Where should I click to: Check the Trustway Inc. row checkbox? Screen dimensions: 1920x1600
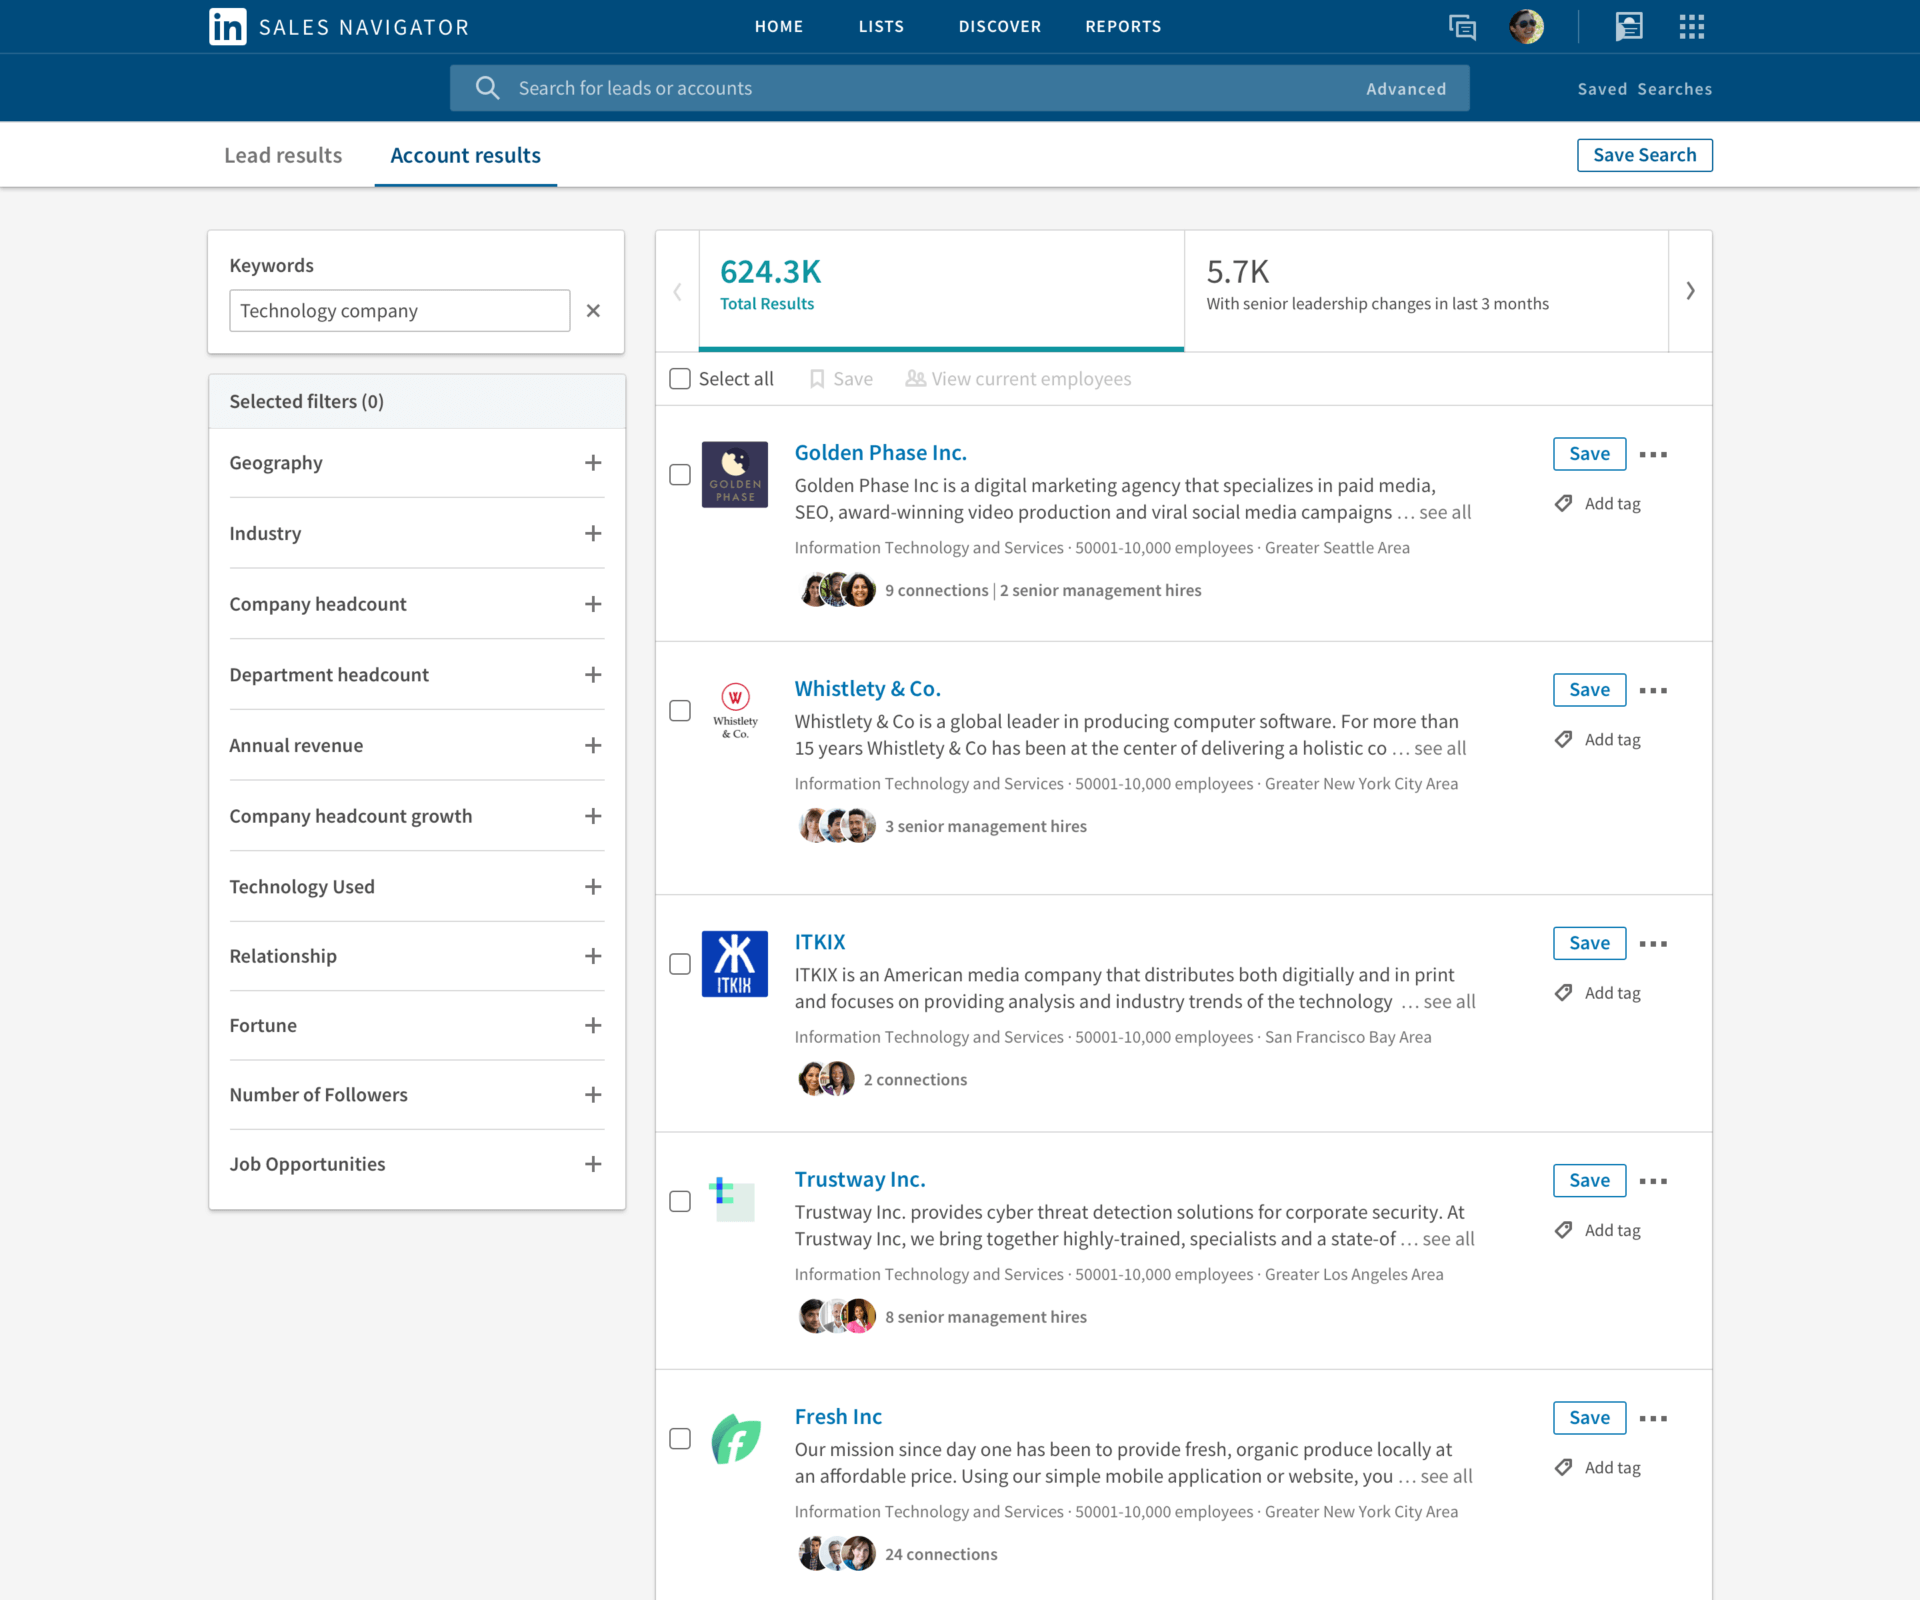[x=681, y=1200]
